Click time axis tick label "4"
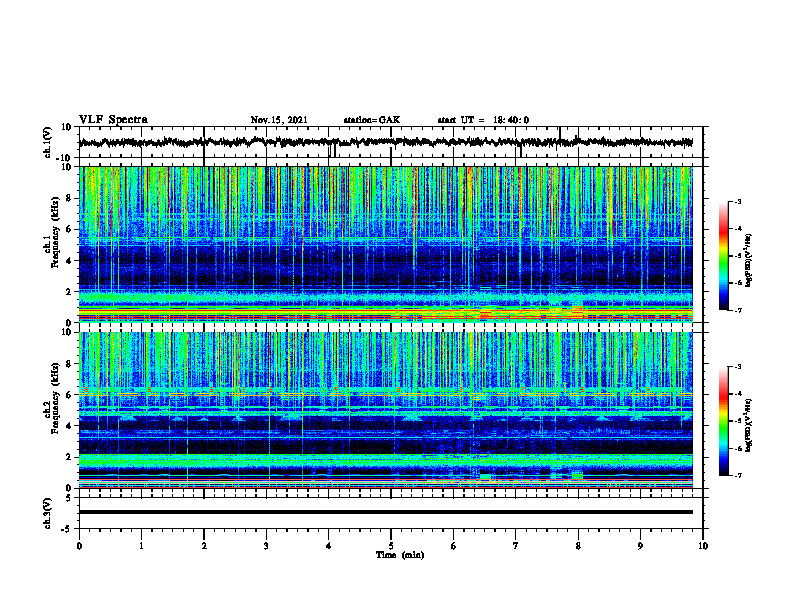 [x=329, y=546]
